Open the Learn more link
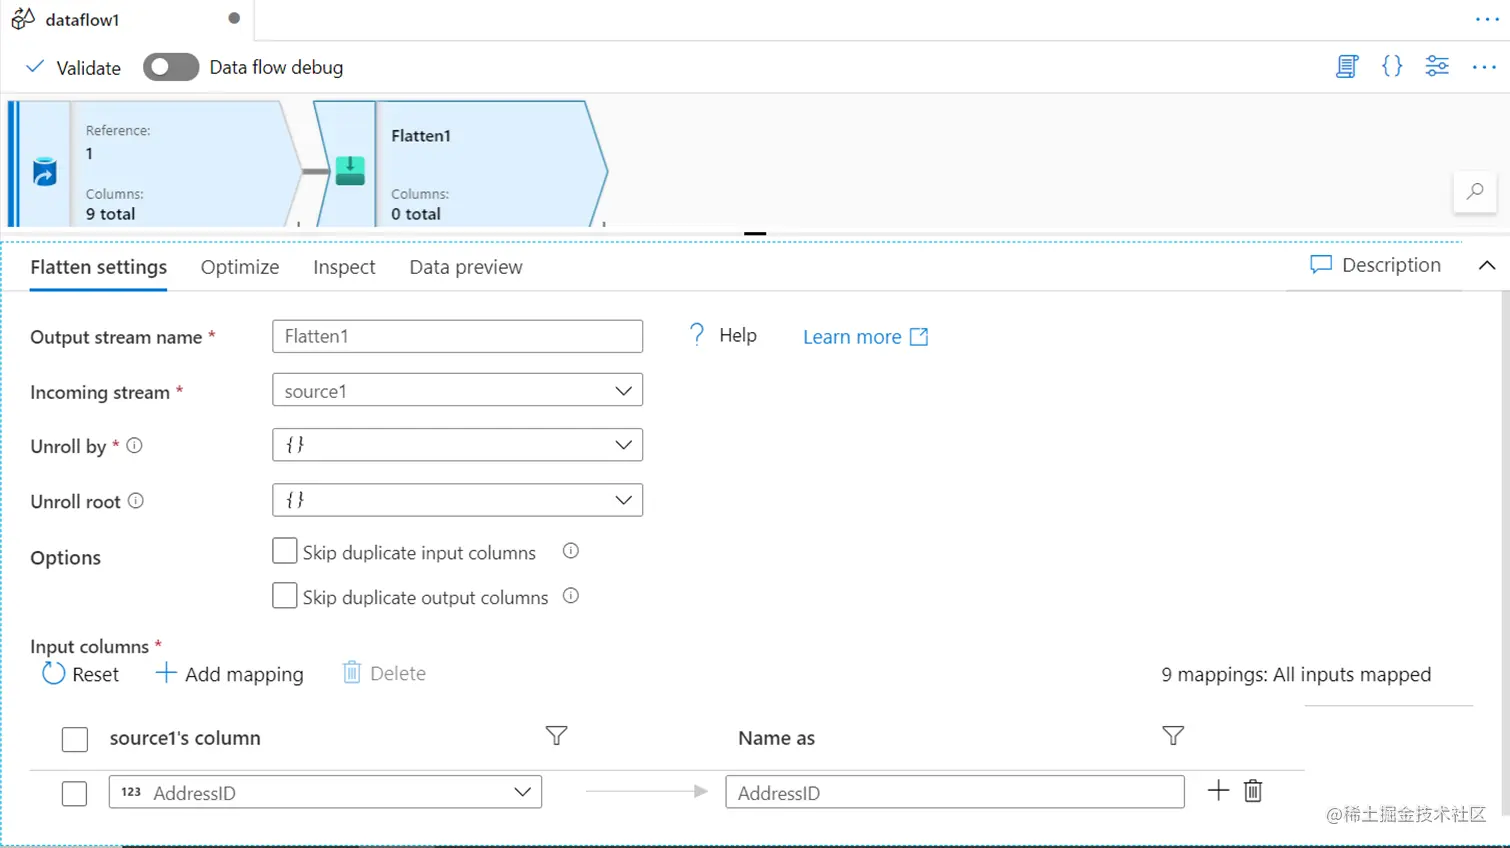The width and height of the screenshot is (1510, 848). click(x=866, y=337)
